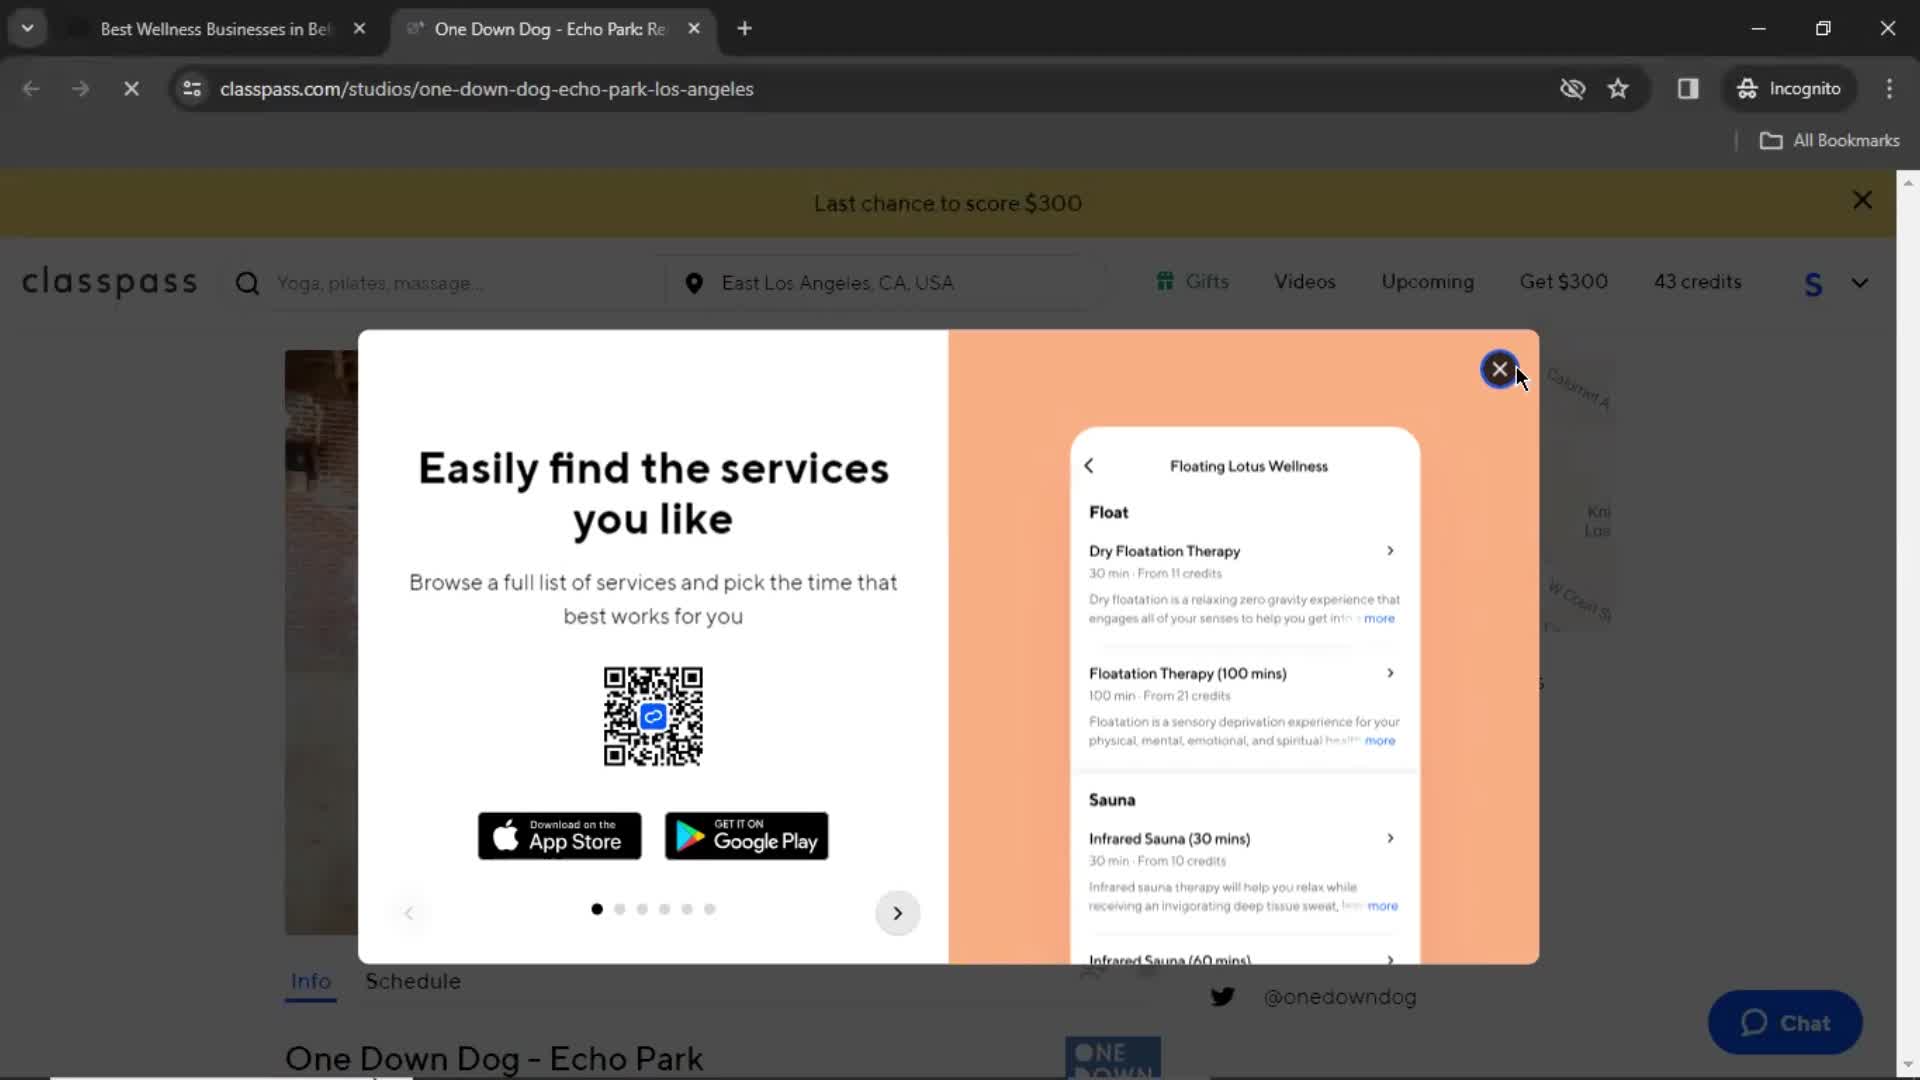Expand the Infrared Sauna 30 mins chevron
1920x1080 pixels.
point(1390,837)
